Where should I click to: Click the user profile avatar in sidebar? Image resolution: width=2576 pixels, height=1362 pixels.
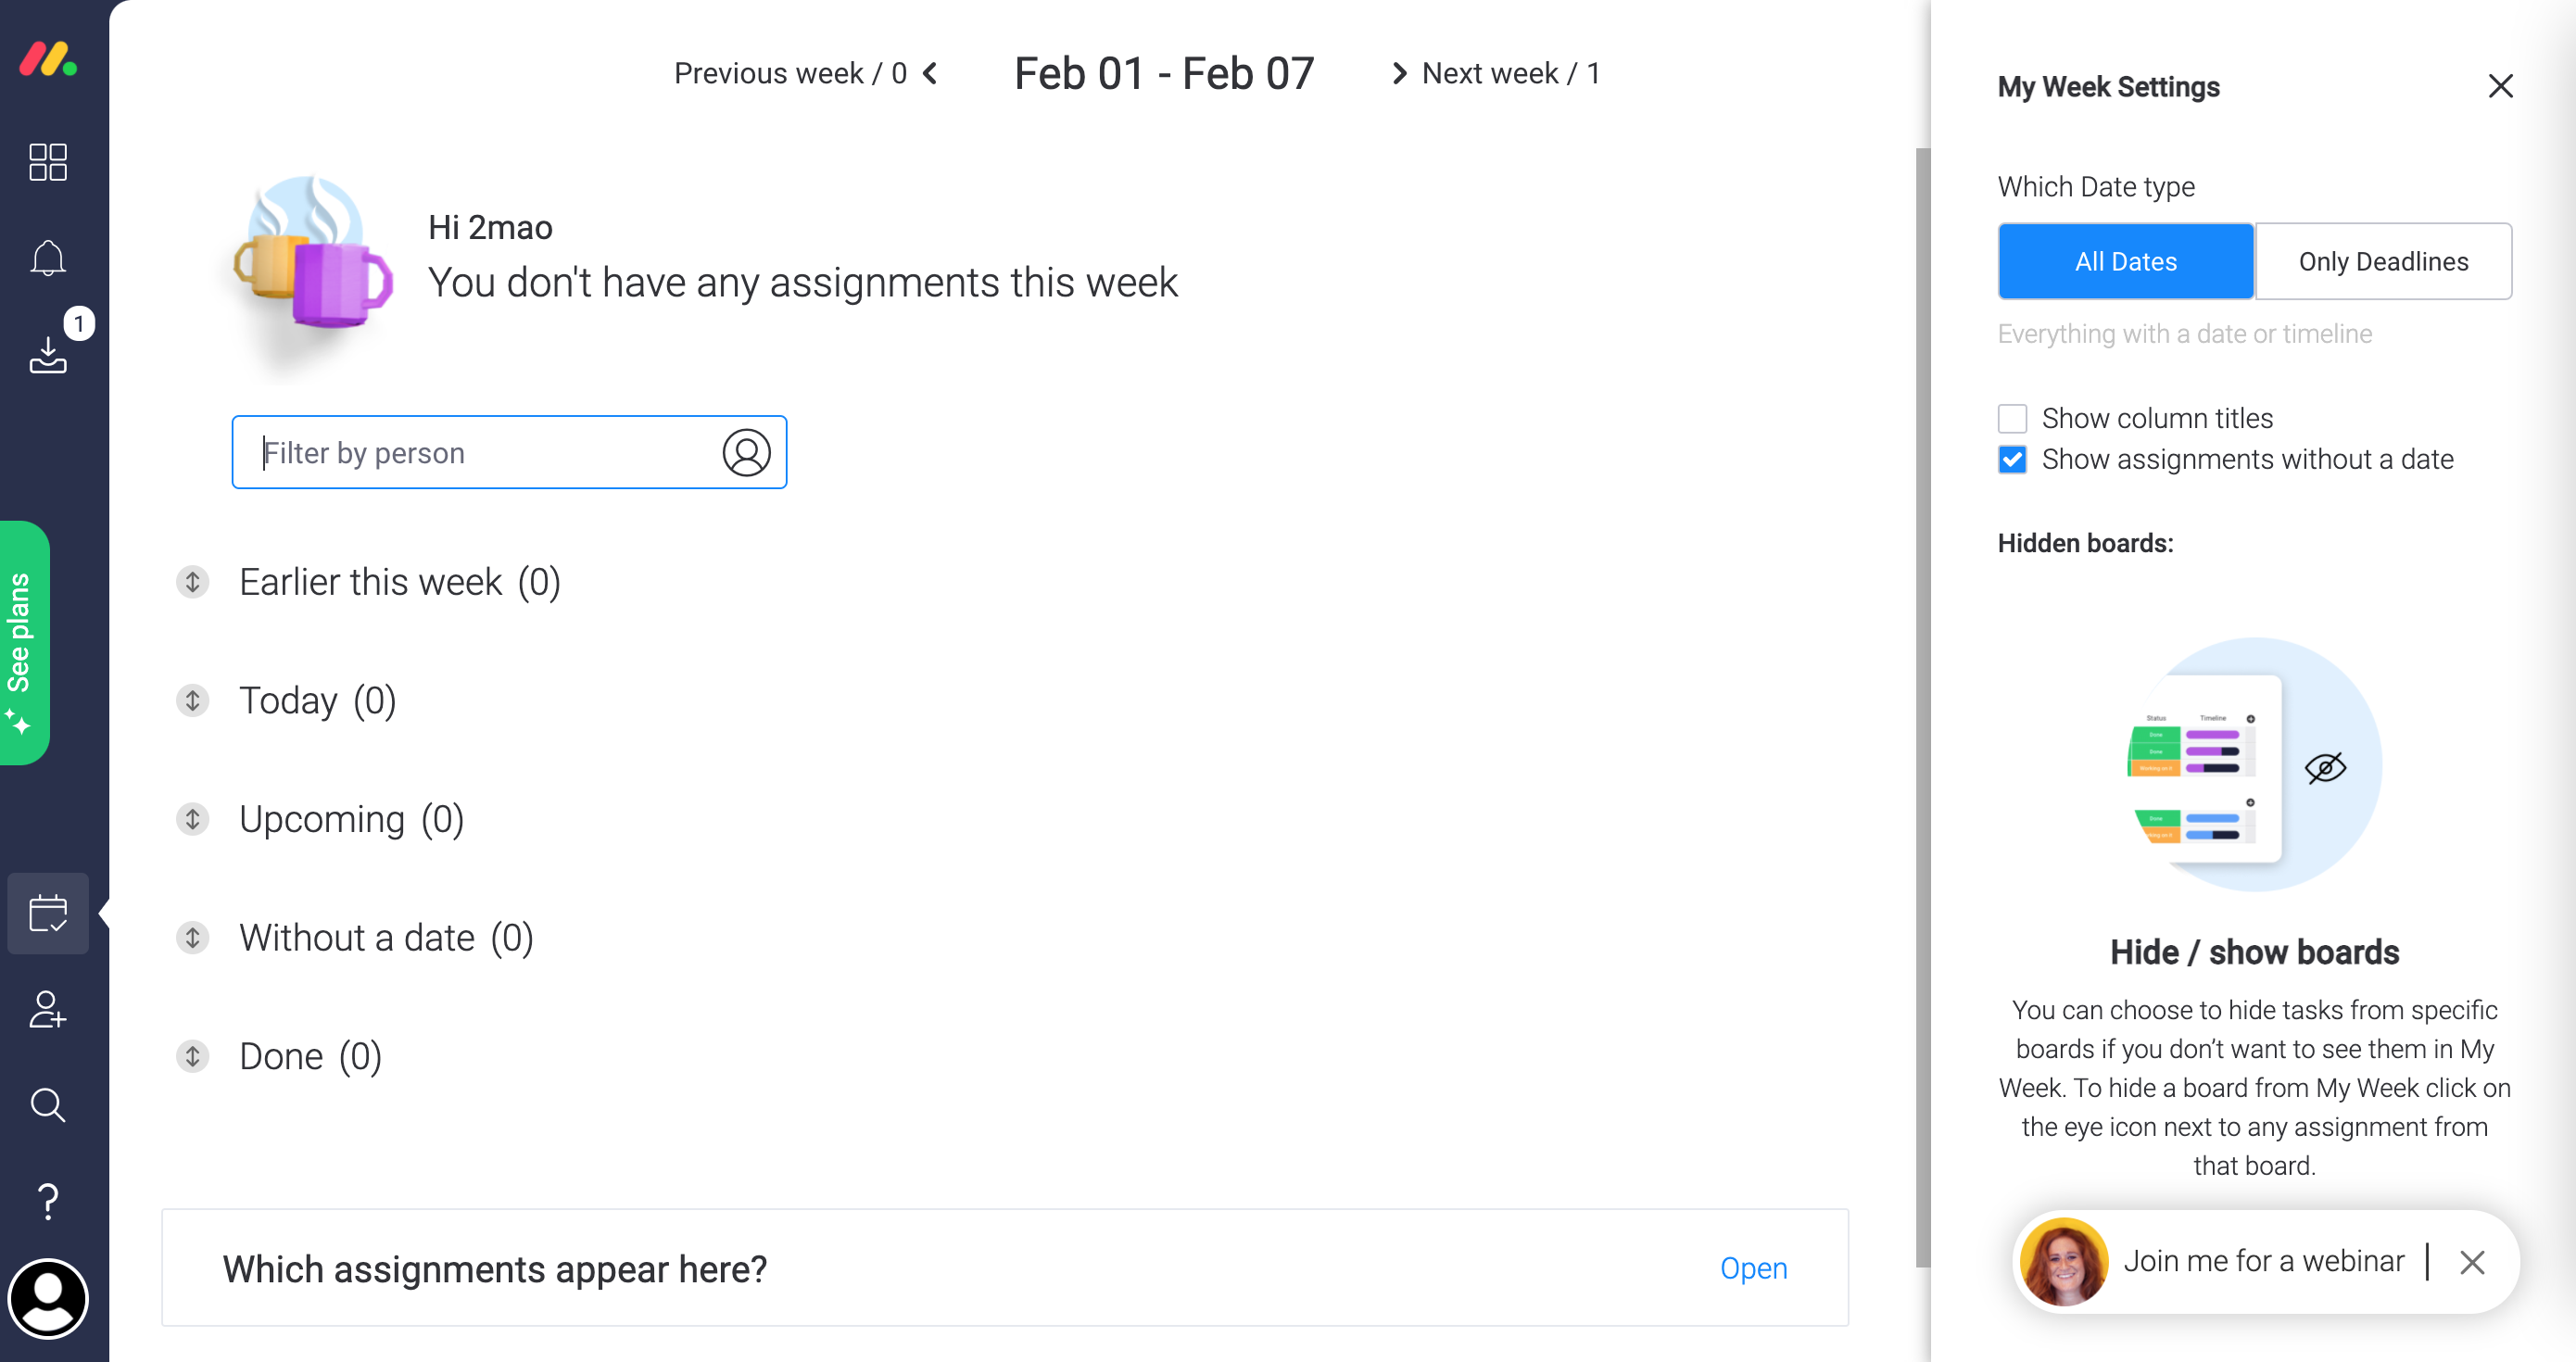(x=47, y=1297)
